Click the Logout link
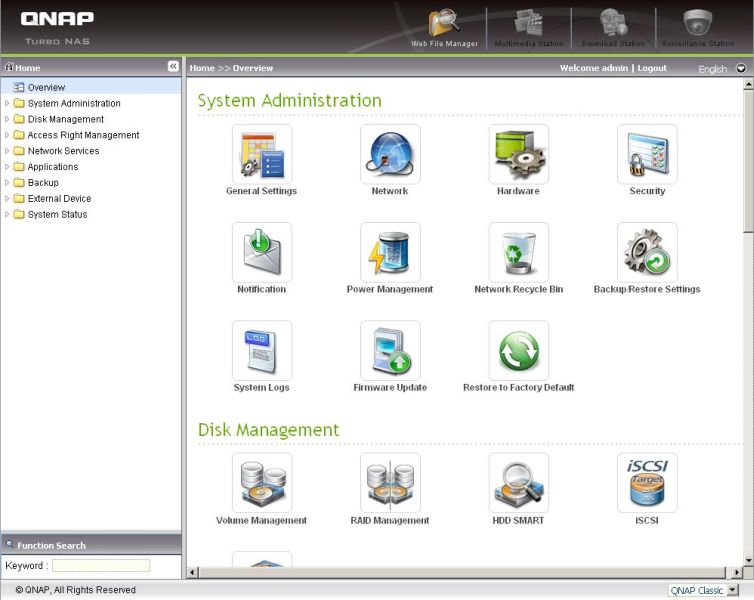 pos(652,68)
